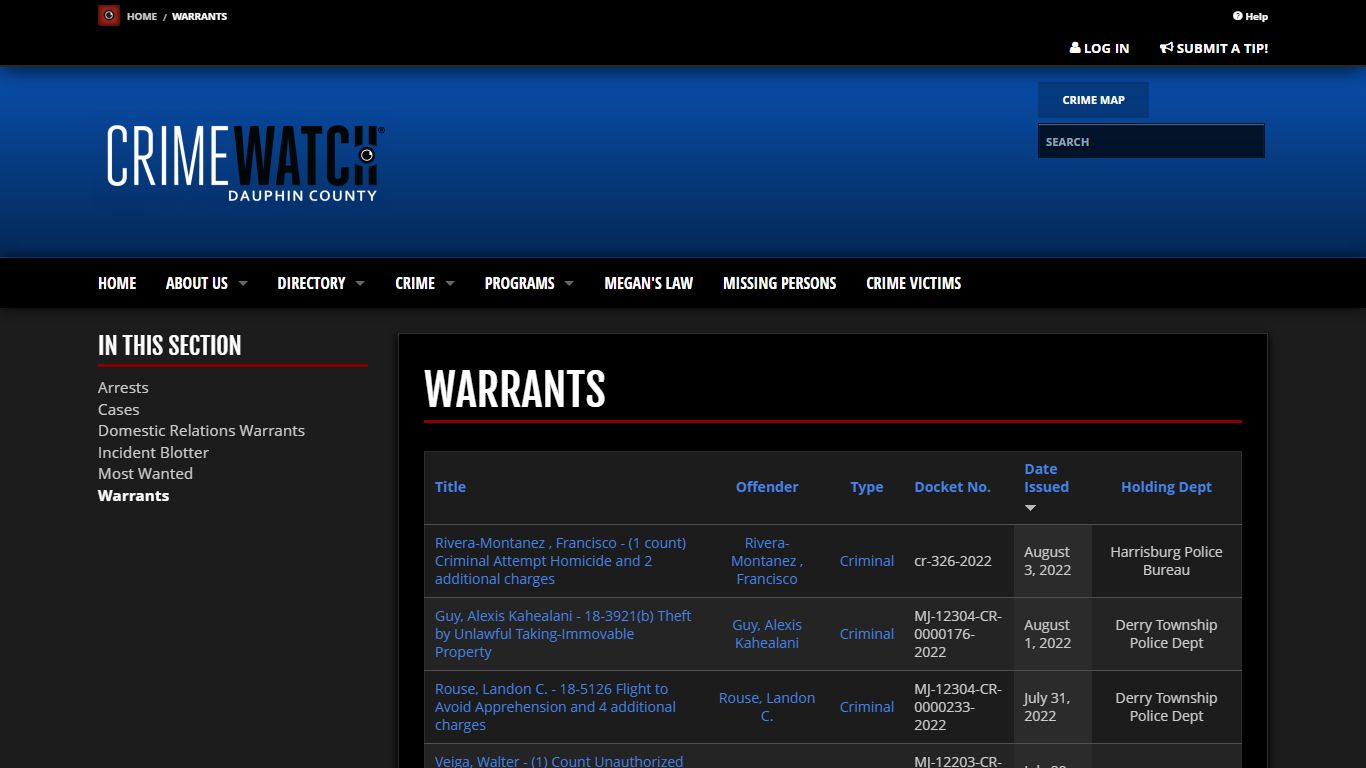Open MISSING PERSONS menu item
This screenshot has width=1366, height=768.
tap(779, 283)
